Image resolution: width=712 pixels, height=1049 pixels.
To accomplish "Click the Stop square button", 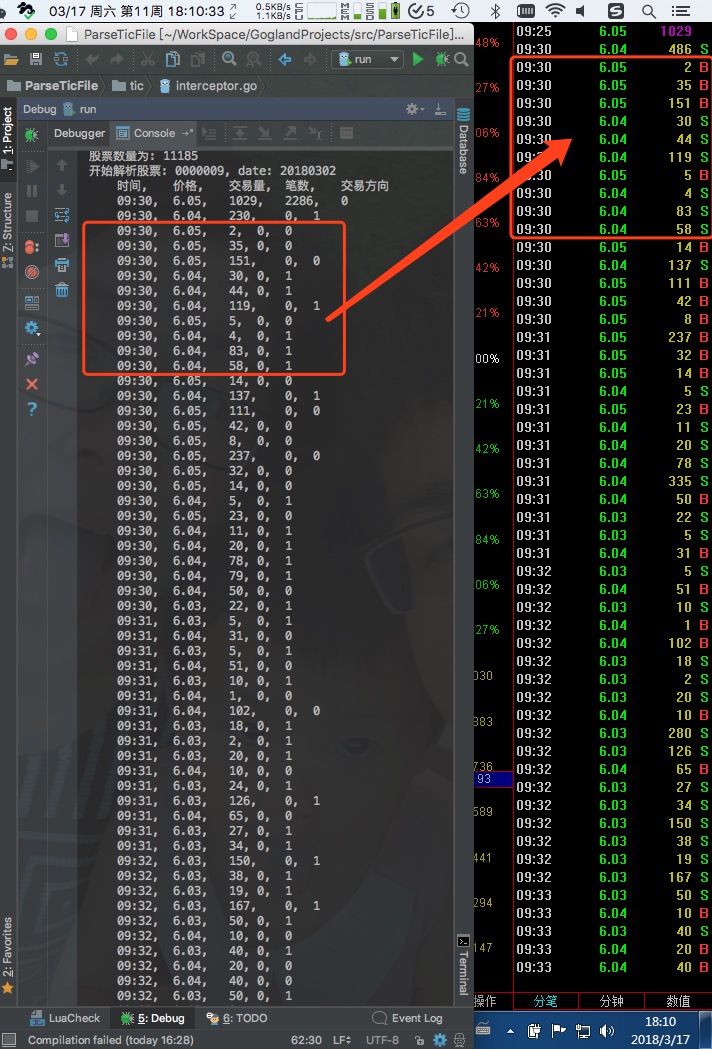I will (31, 216).
